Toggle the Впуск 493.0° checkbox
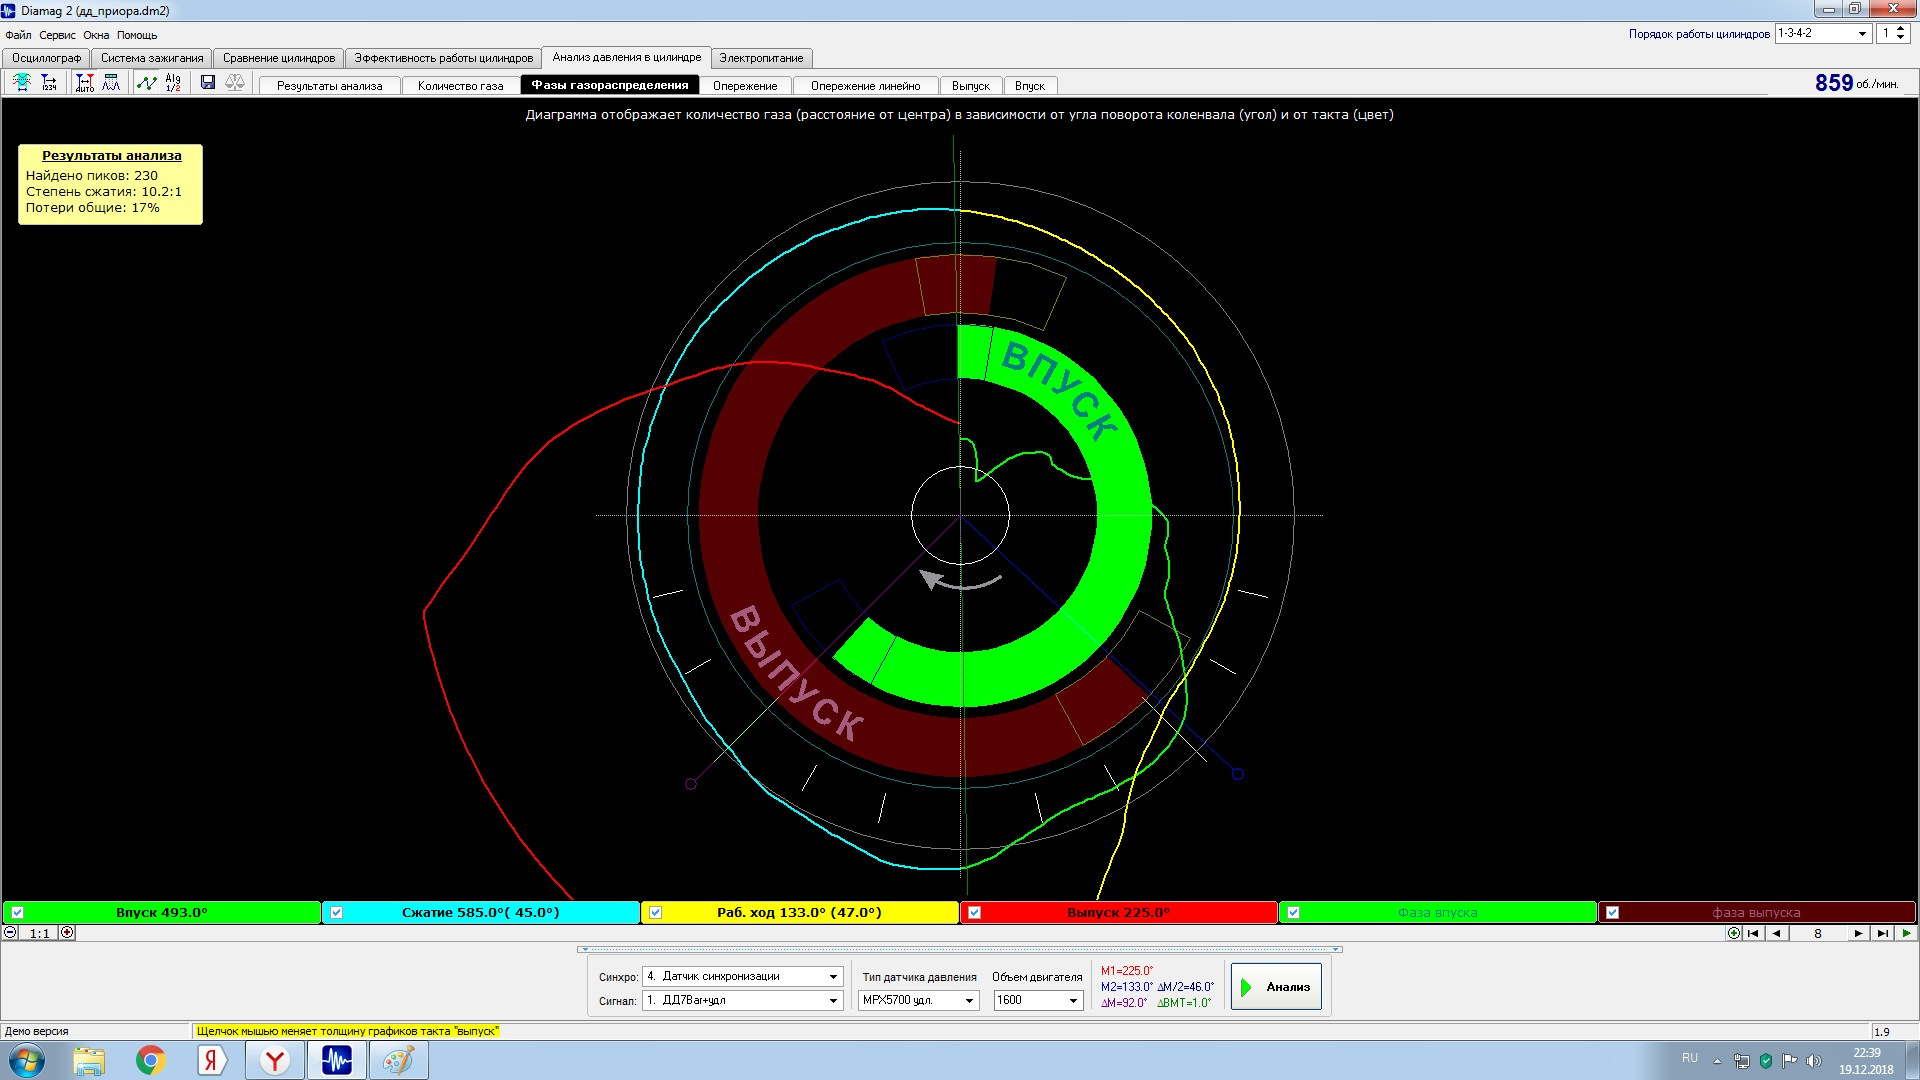The width and height of the screenshot is (1920, 1080). (x=17, y=913)
